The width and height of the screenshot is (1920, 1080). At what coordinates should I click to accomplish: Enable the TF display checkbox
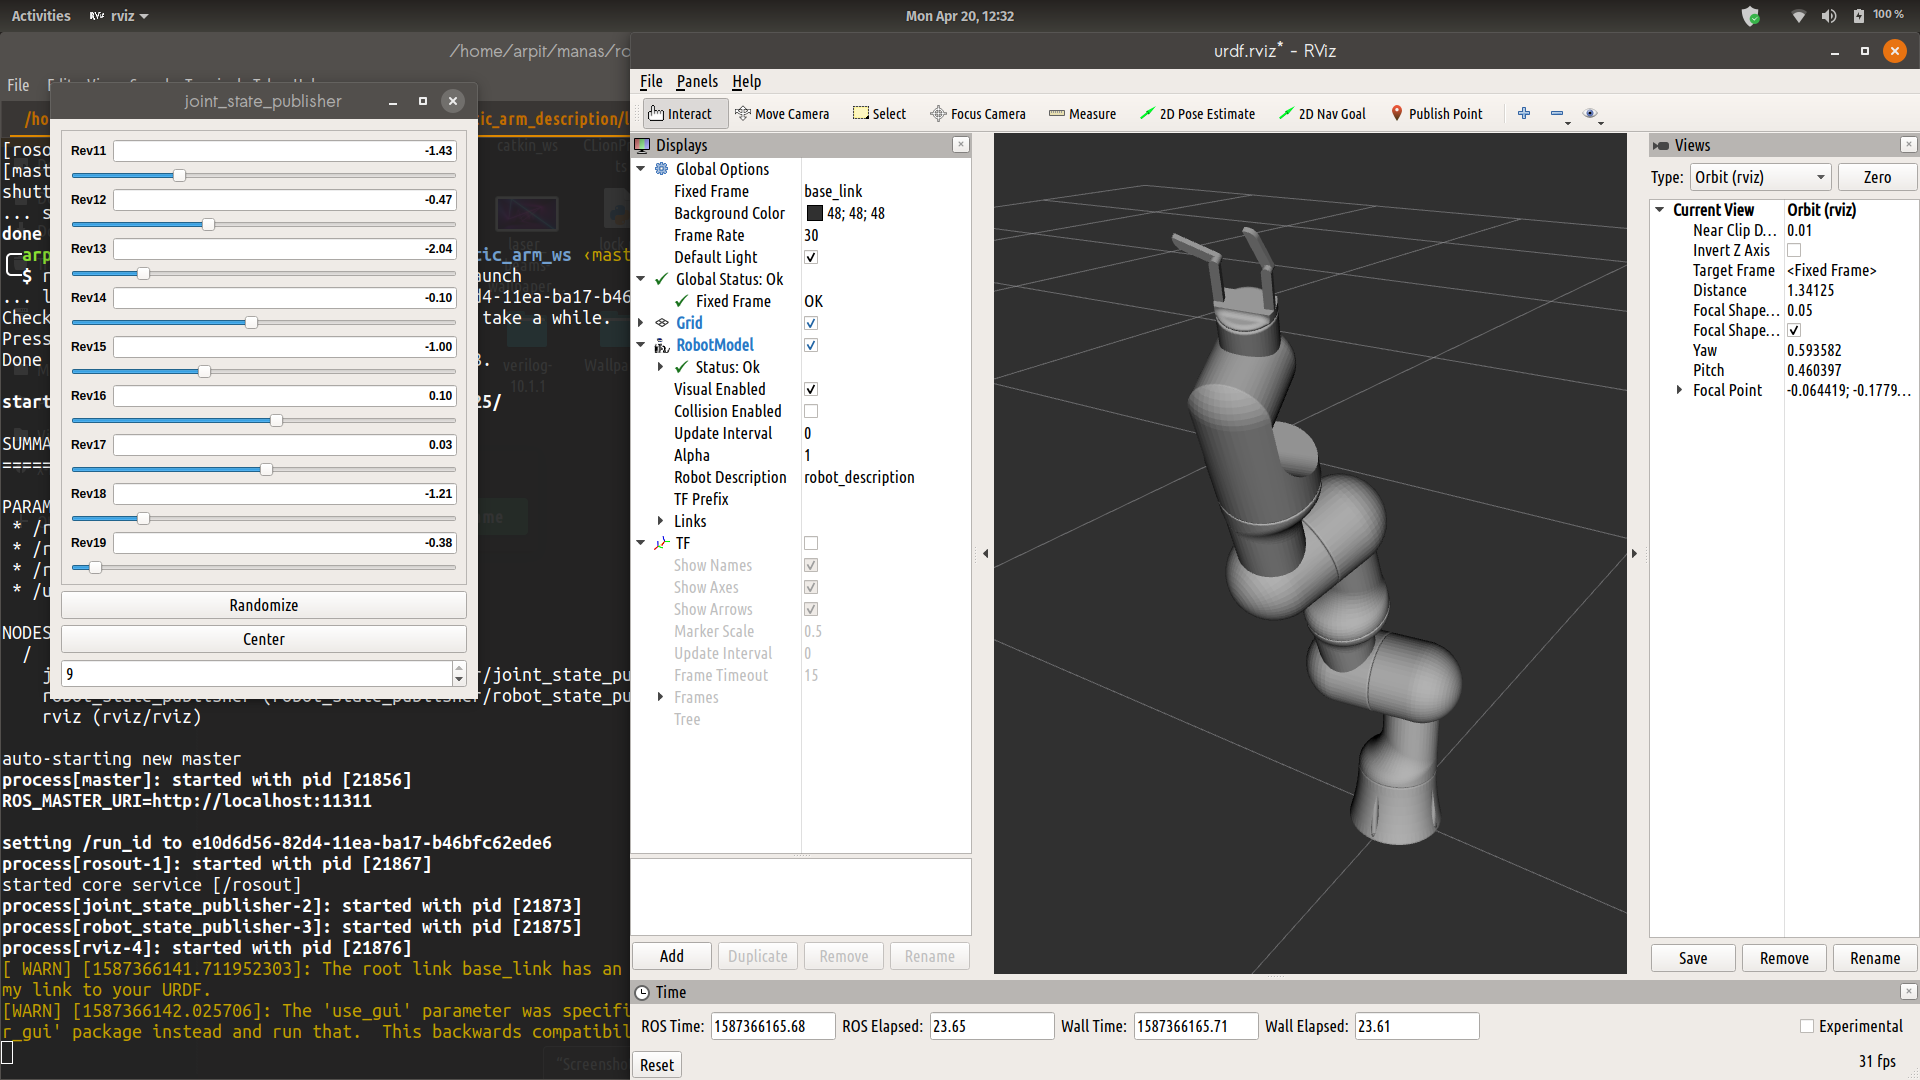pos(811,543)
